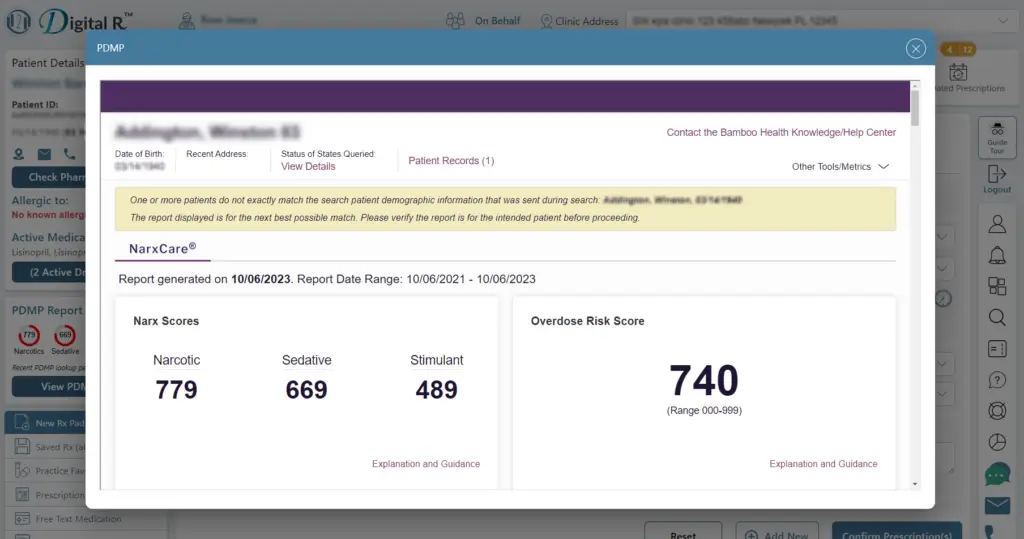Click the Reset button
Image resolution: width=1024 pixels, height=539 pixels.
click(683, 531)
